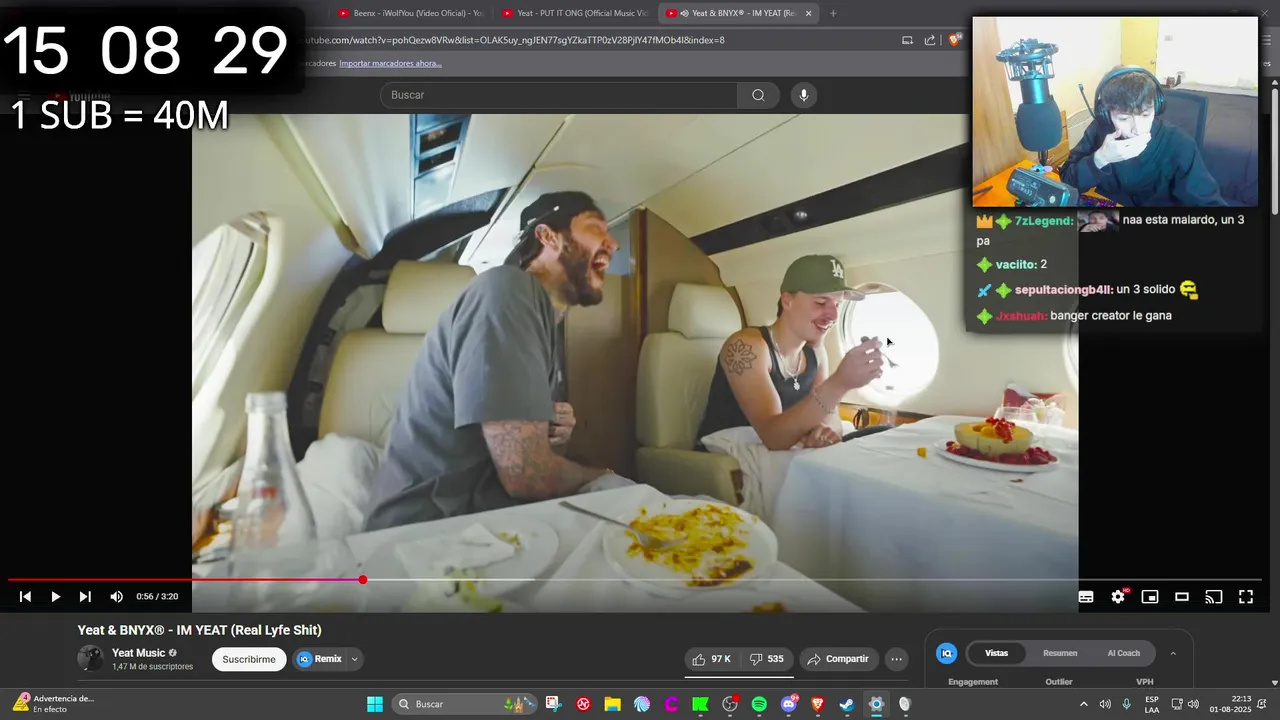Open Spotify from the taskbar
Image resolution: width=1280 pixels, height=720 pixels.
coord(759,704)
